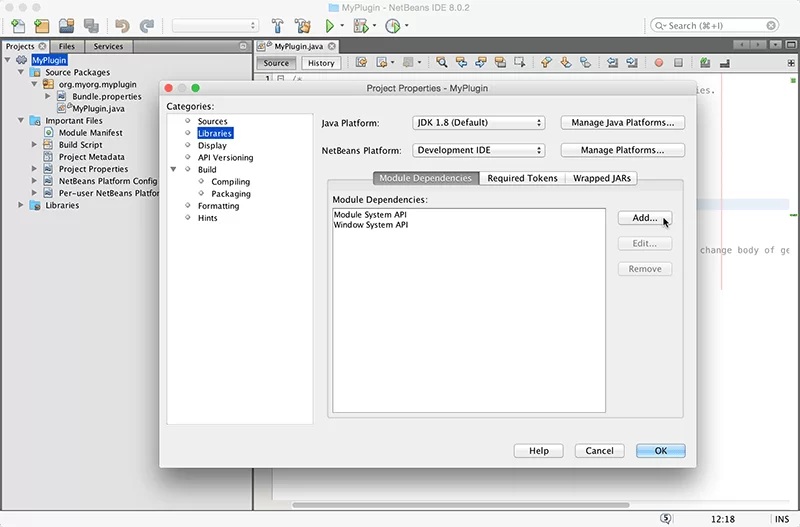This screenshot has width=800, height=527.
Task: Click the Next Bookmark icon
Action: 566,63
